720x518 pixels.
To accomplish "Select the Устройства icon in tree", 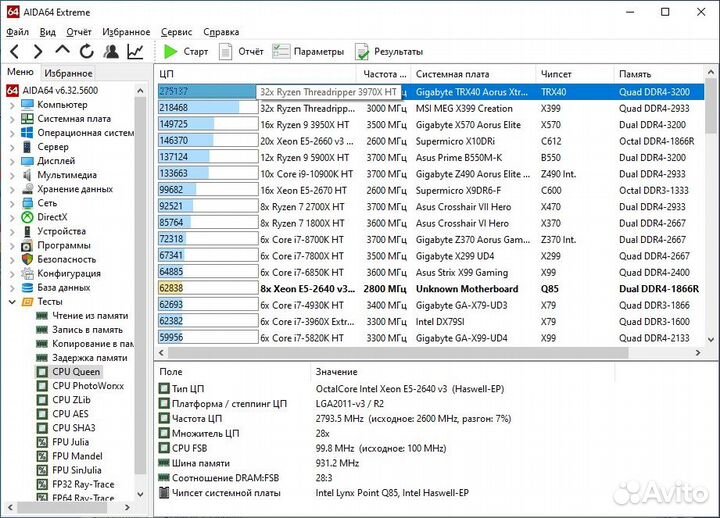I will tap(28, 231).
